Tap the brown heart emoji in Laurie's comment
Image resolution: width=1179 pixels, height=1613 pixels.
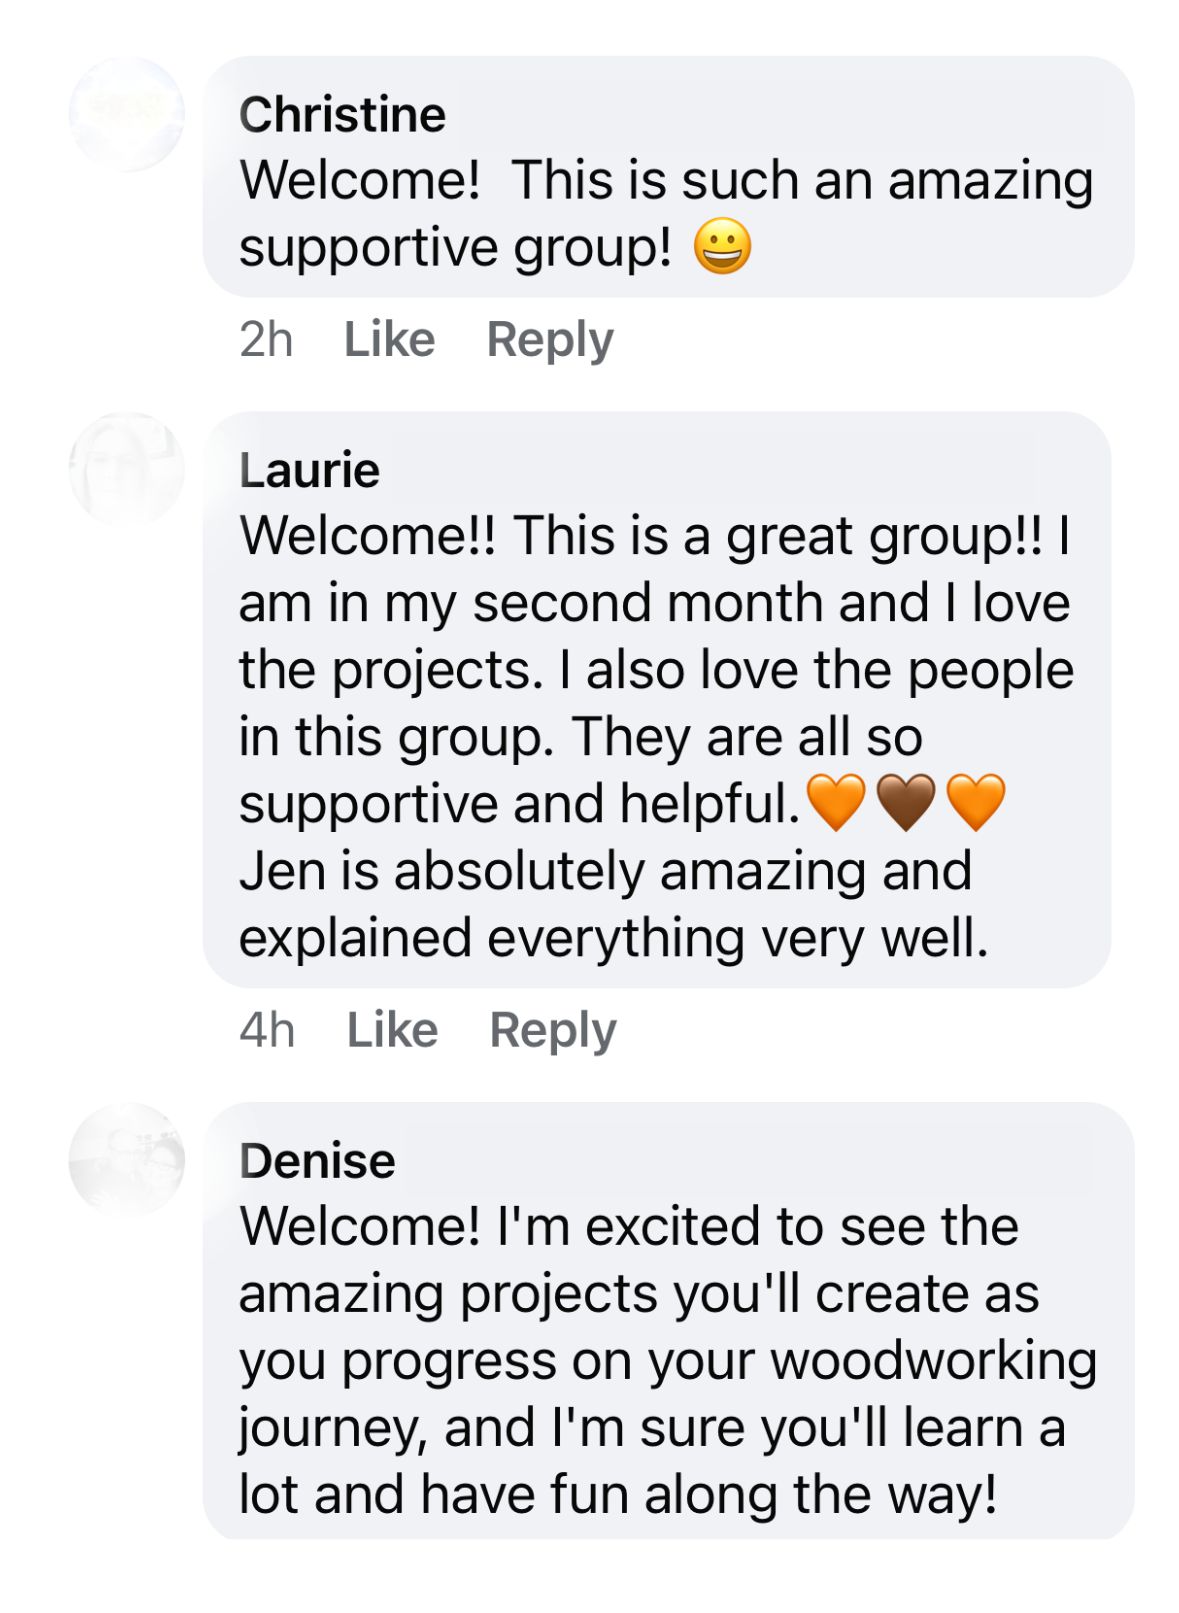click(x=905, y=803)
